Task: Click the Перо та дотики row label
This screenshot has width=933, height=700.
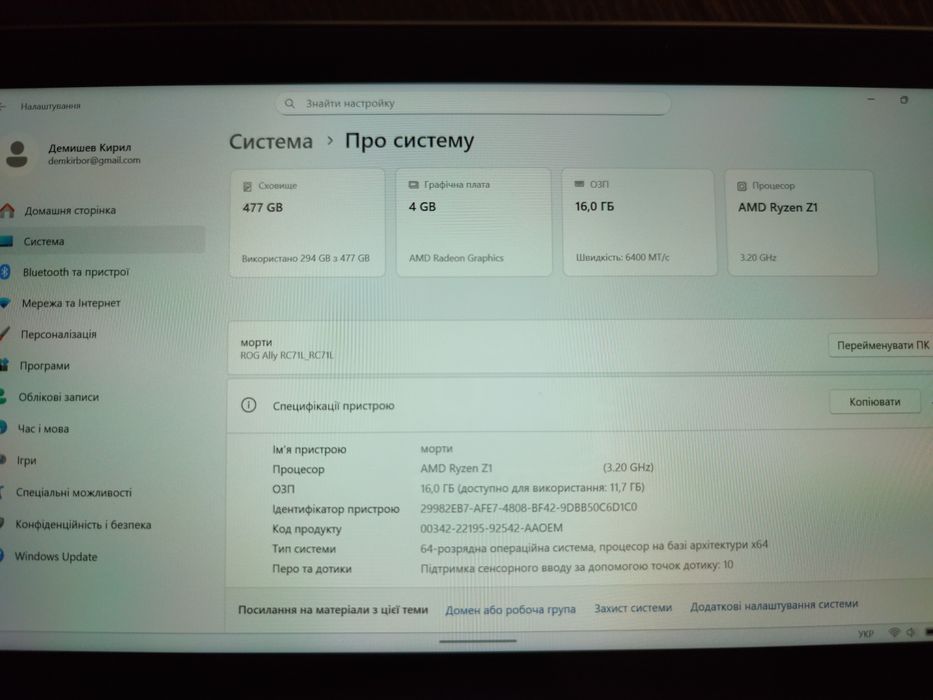Action: pos(312,569)
